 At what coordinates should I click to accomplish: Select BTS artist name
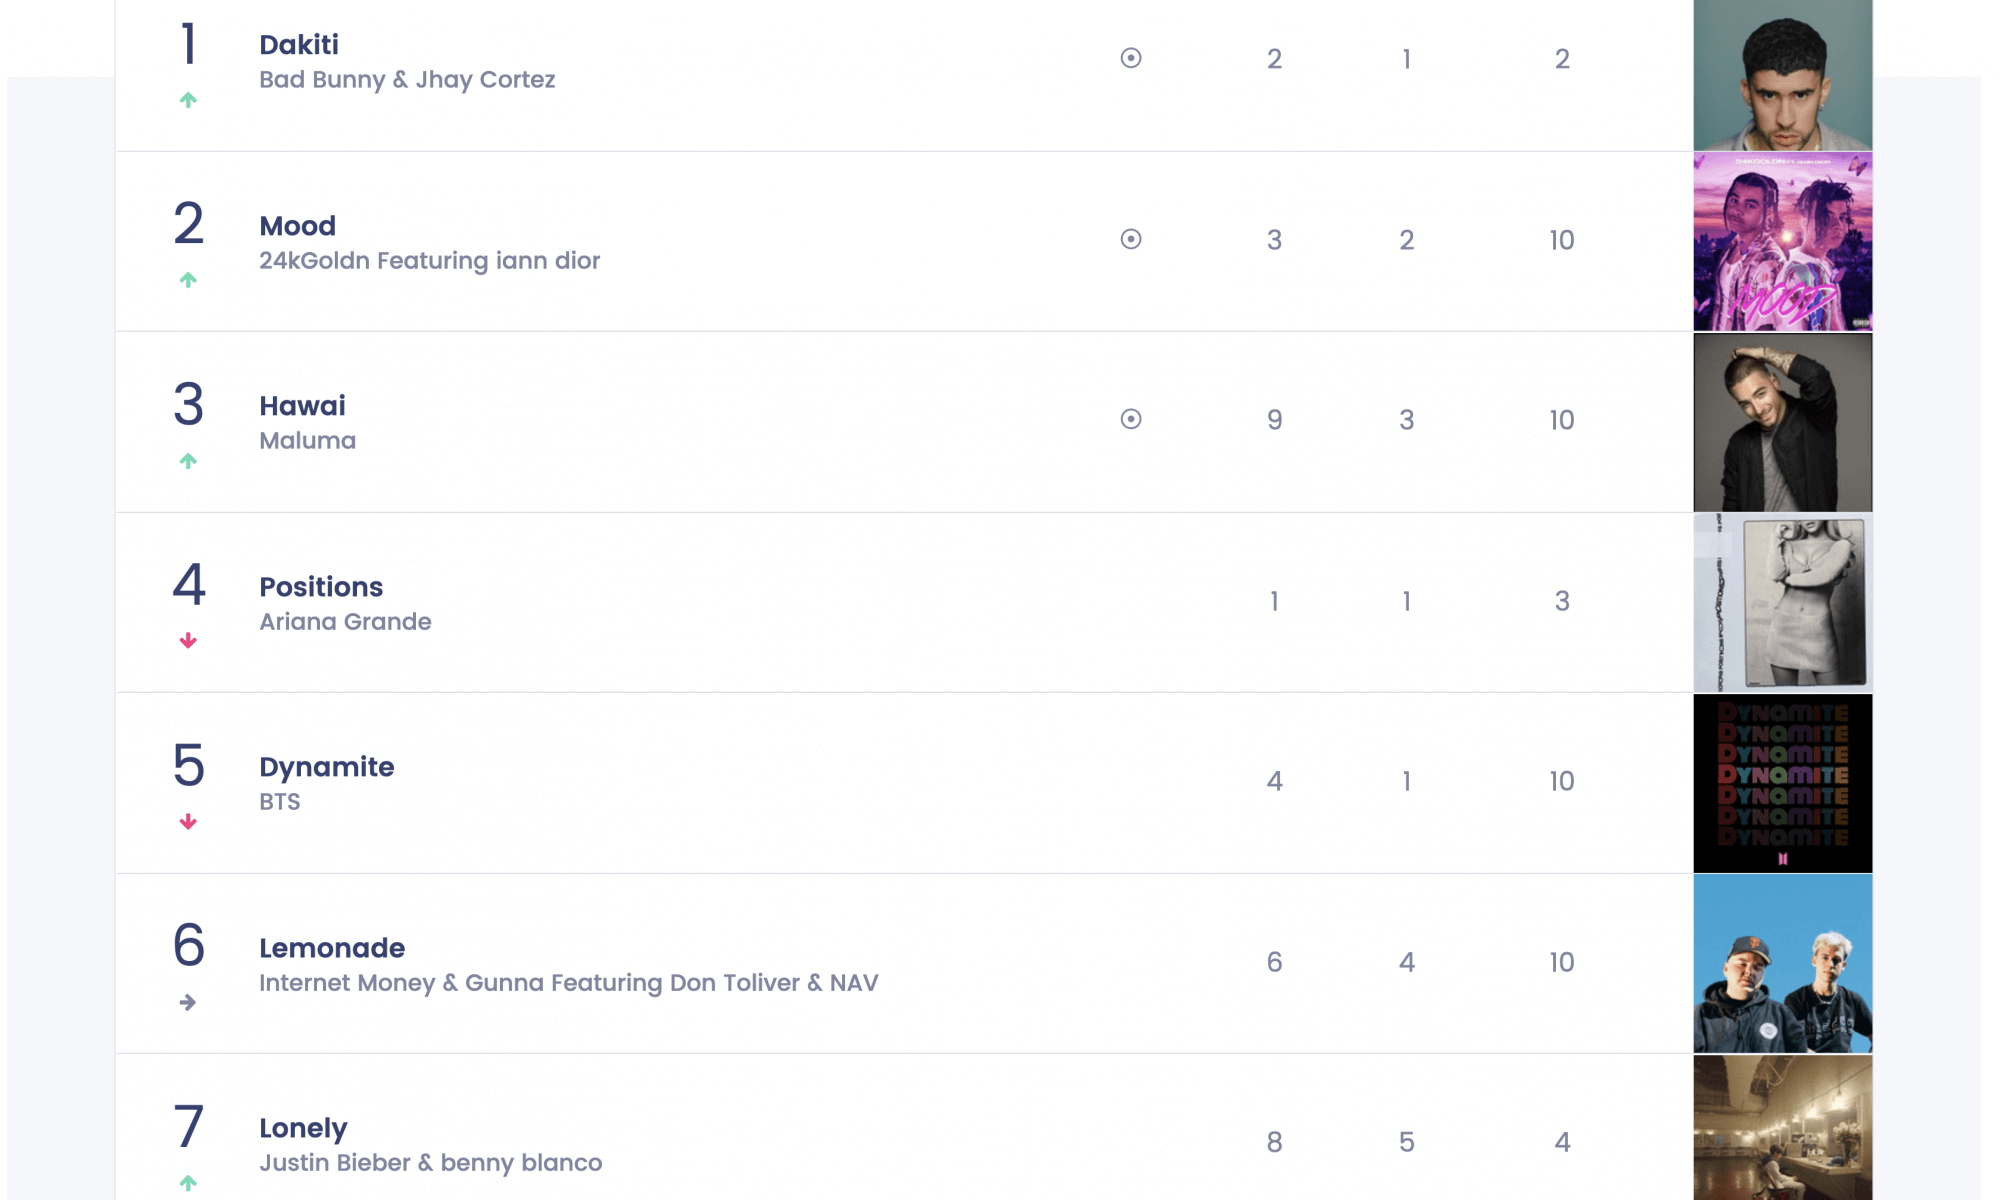click(x=280, y=802)
